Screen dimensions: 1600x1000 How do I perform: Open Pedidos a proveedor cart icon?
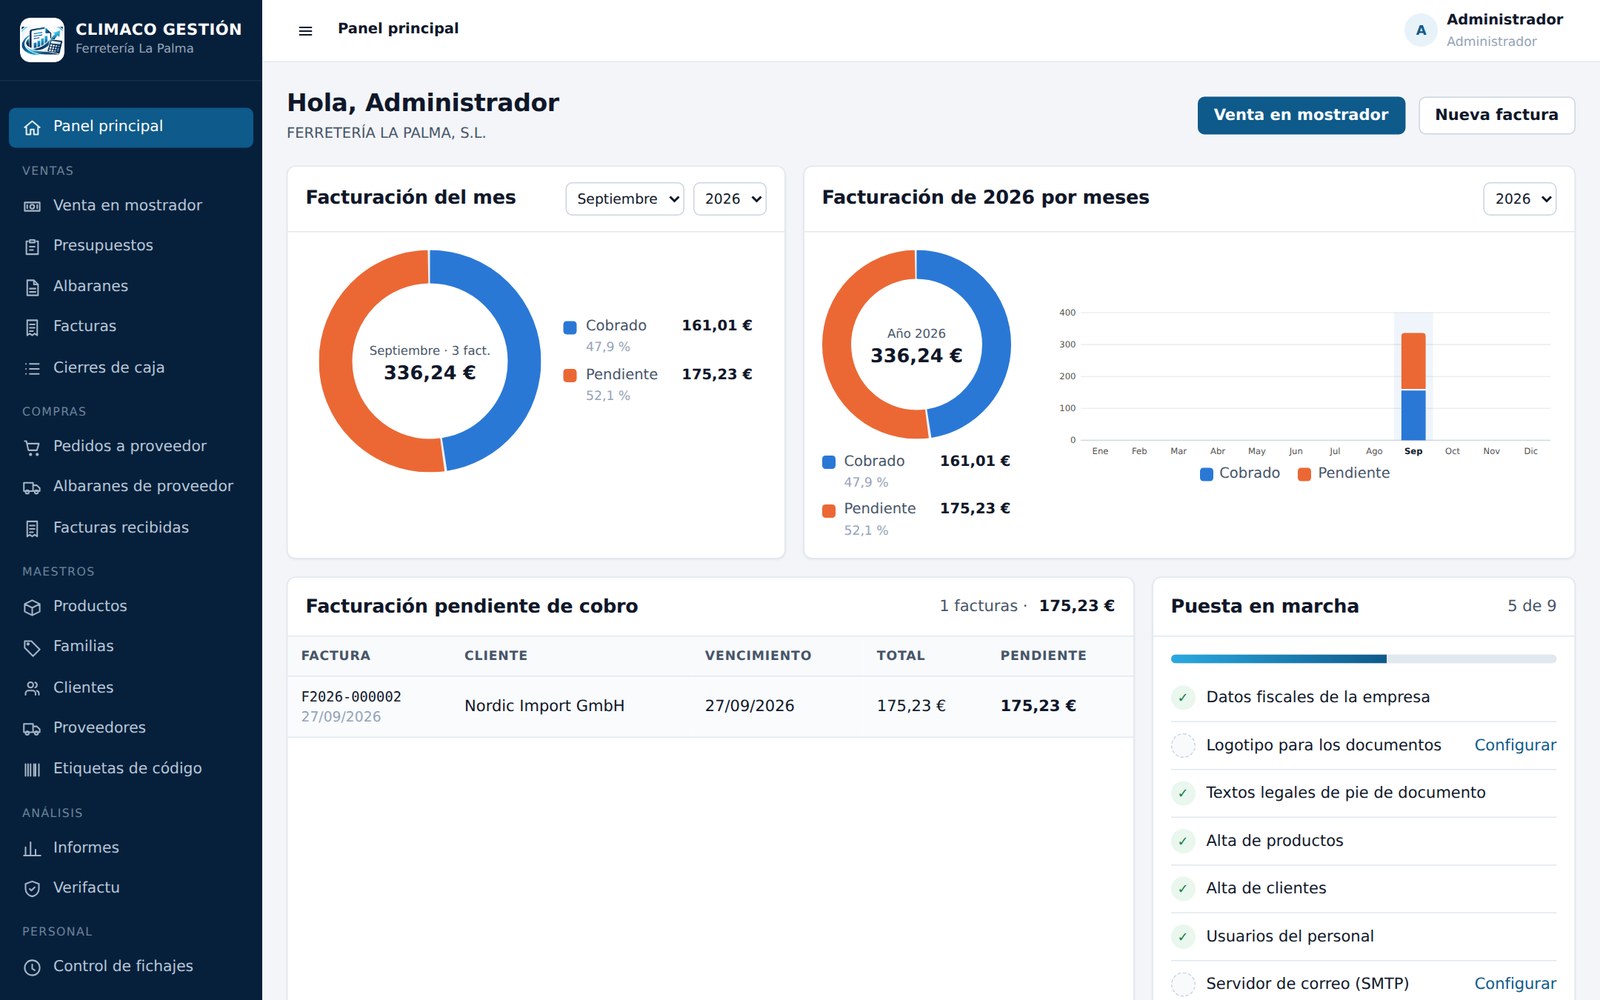point(32,447)
